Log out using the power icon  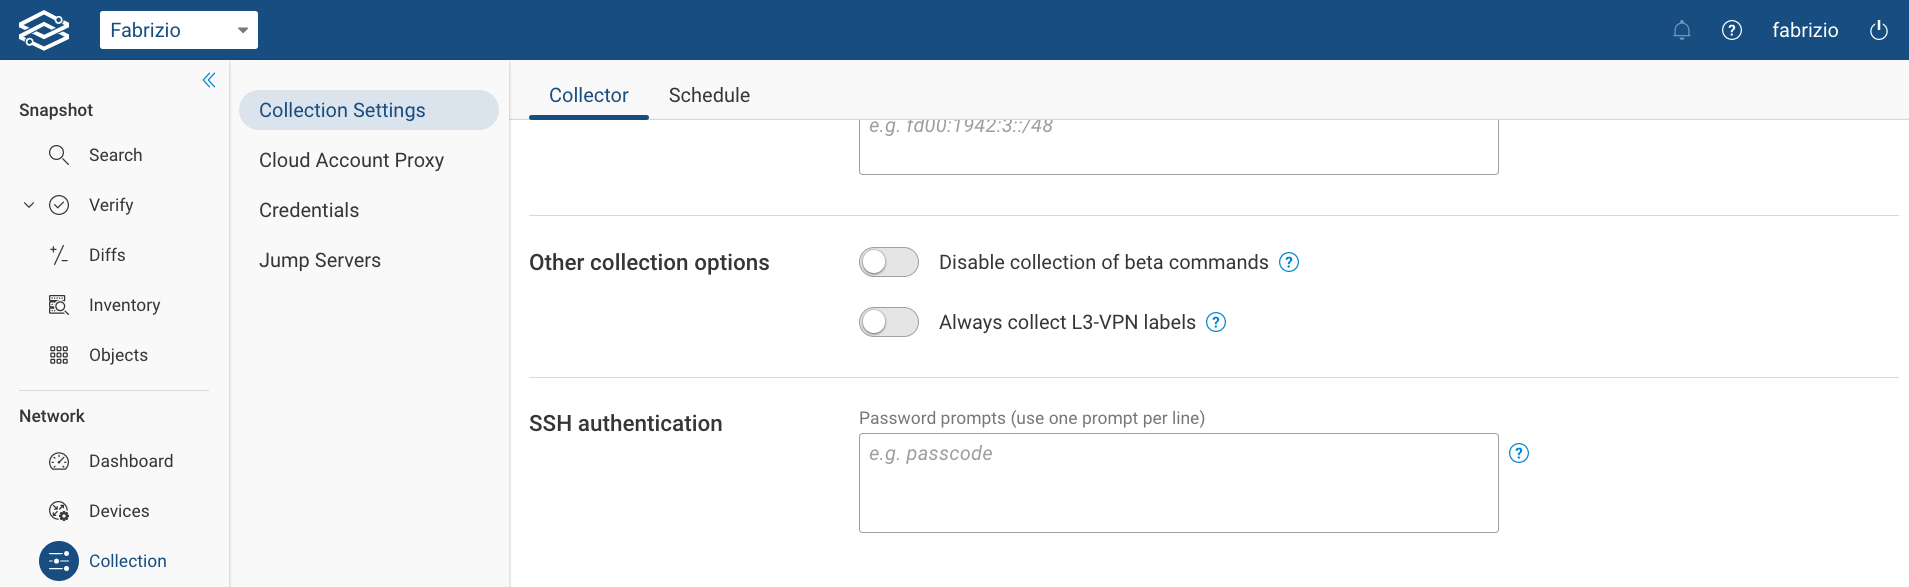tap(1879, 30)
